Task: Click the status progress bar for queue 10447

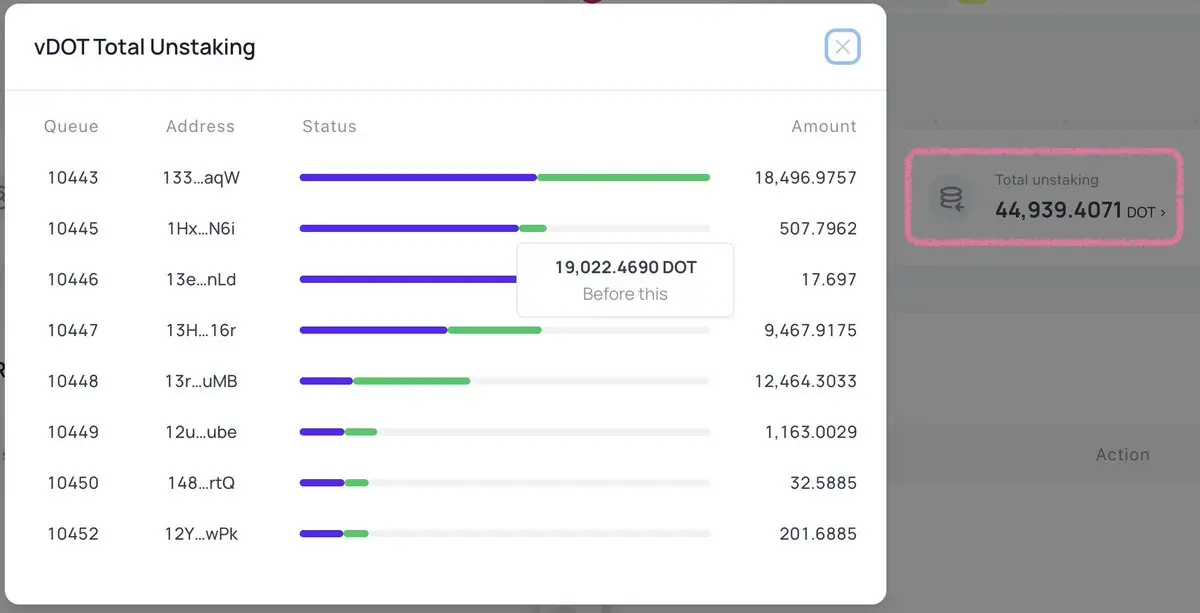Action: point(505,330)
